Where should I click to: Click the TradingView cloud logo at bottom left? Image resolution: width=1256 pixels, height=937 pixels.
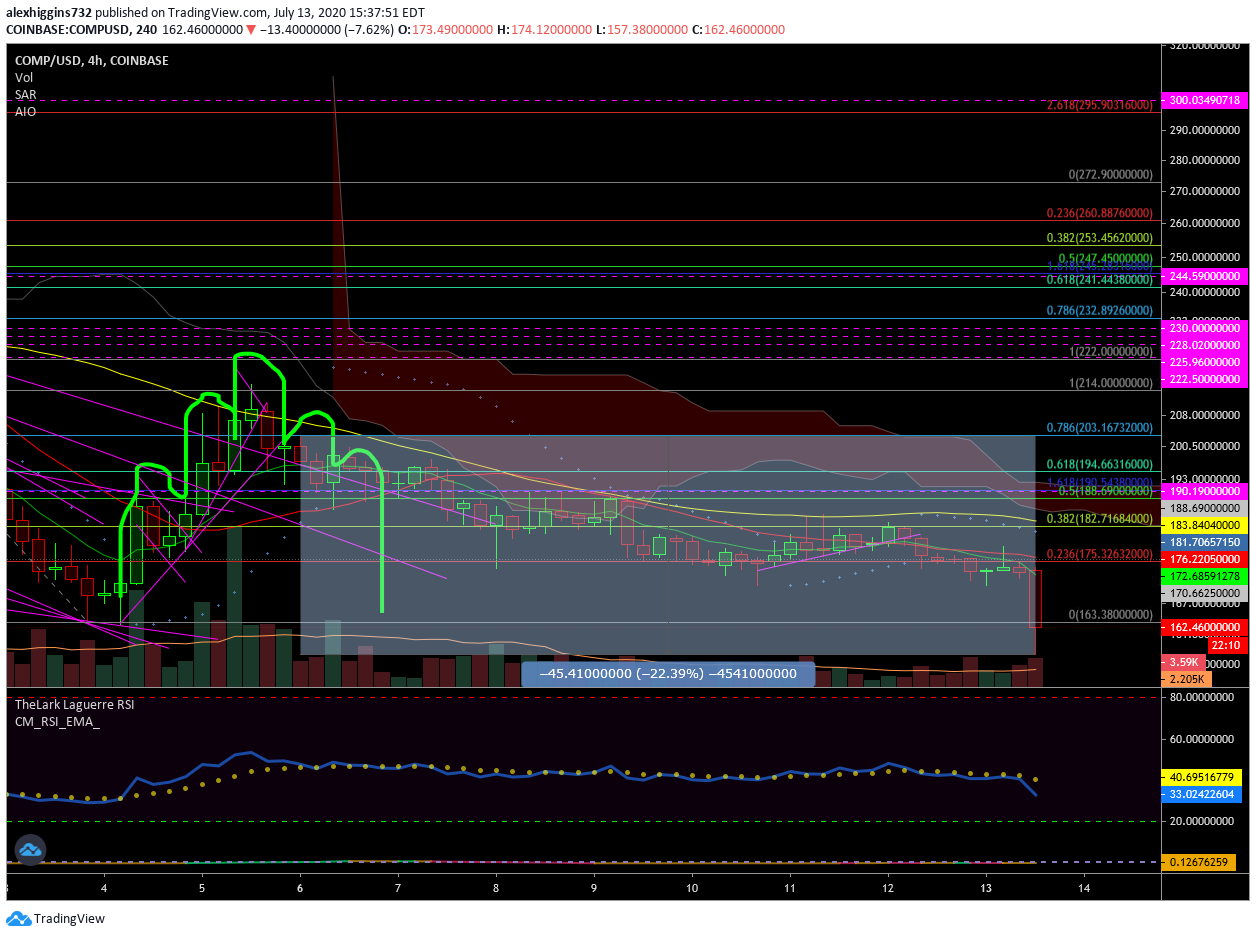(x=18, y=918)
